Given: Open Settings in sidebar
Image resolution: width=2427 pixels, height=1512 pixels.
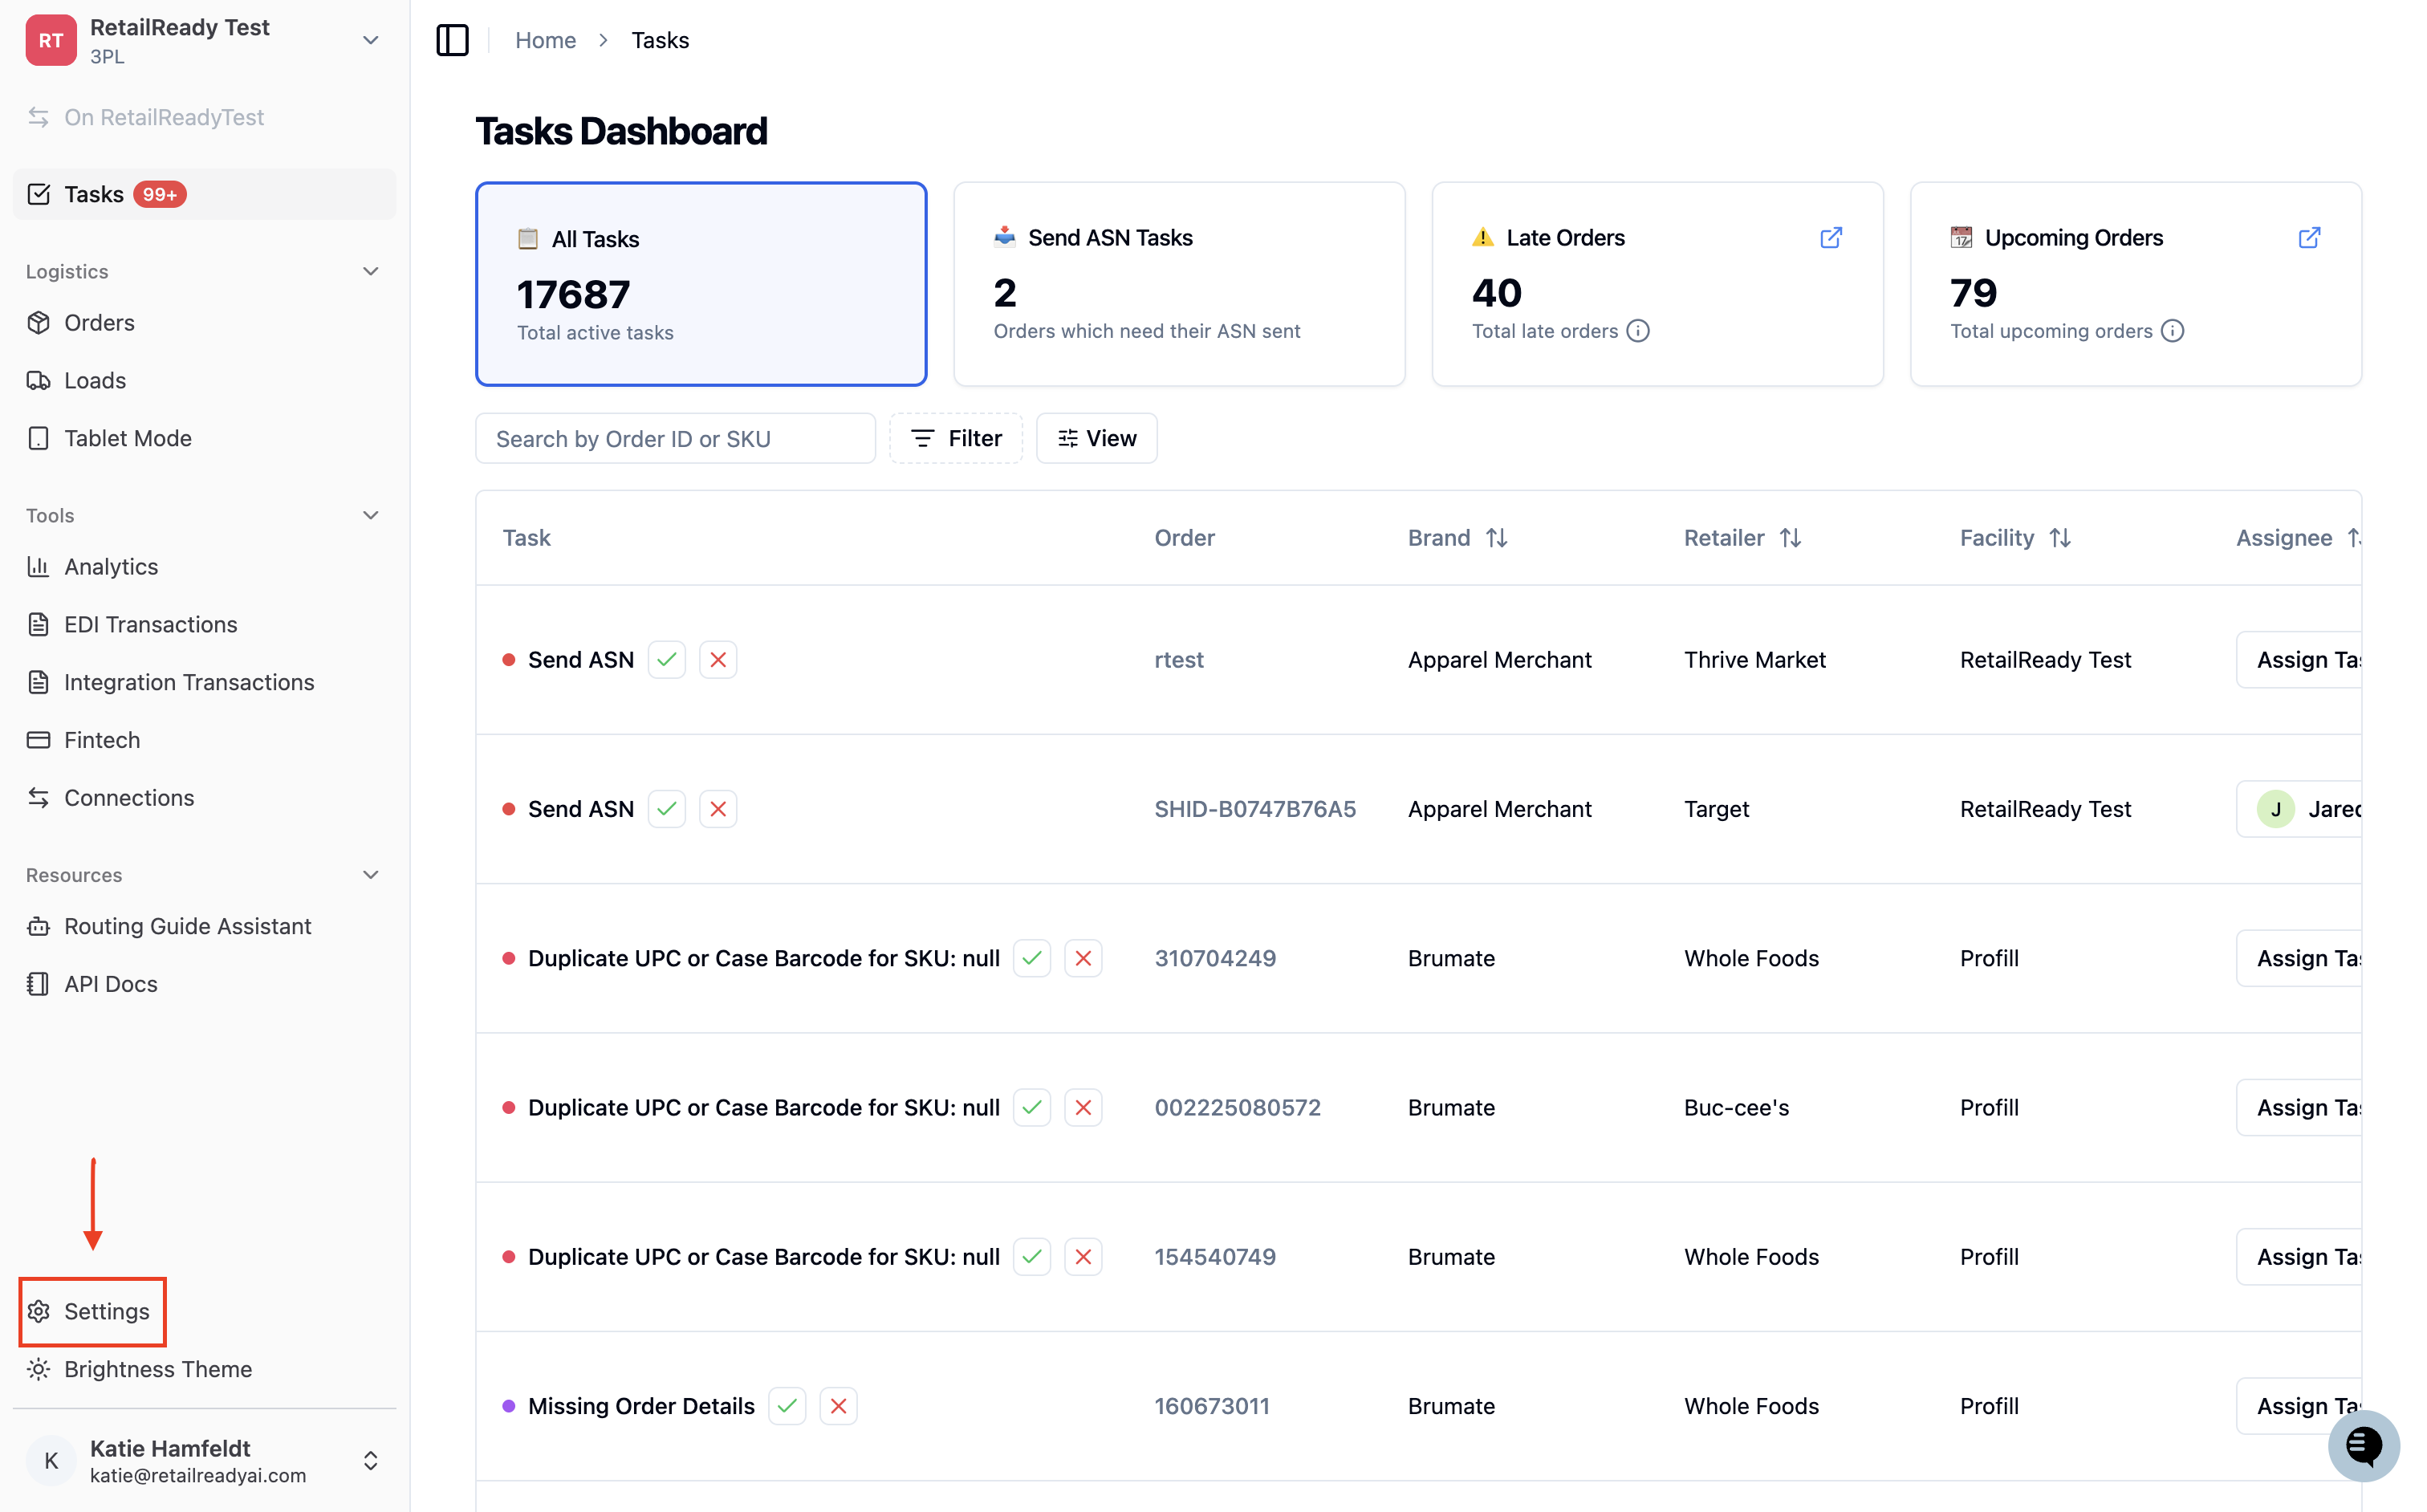Looking at the screenshot, I should tap(92, 1311).
